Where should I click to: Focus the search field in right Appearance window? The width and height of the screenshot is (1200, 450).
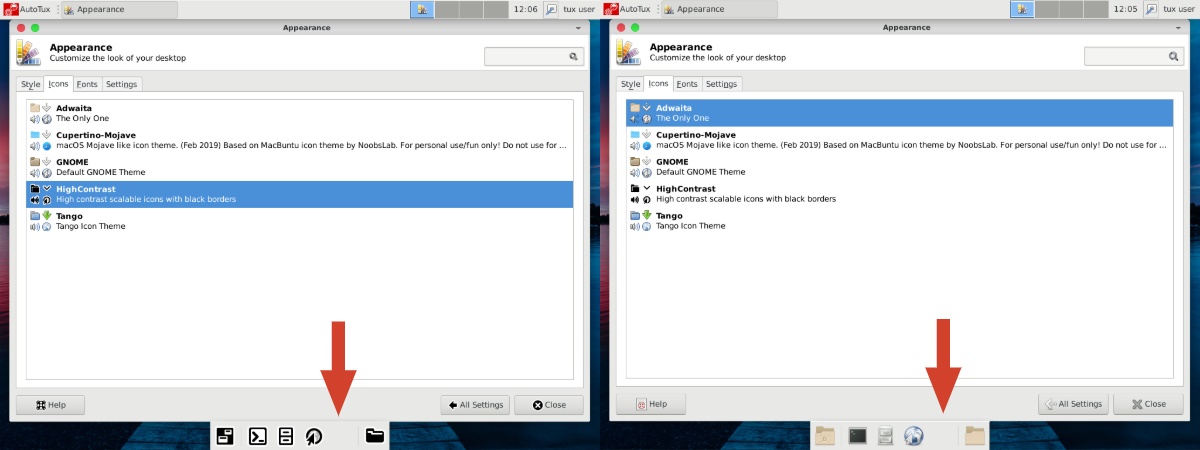[x=1134, y=57]
